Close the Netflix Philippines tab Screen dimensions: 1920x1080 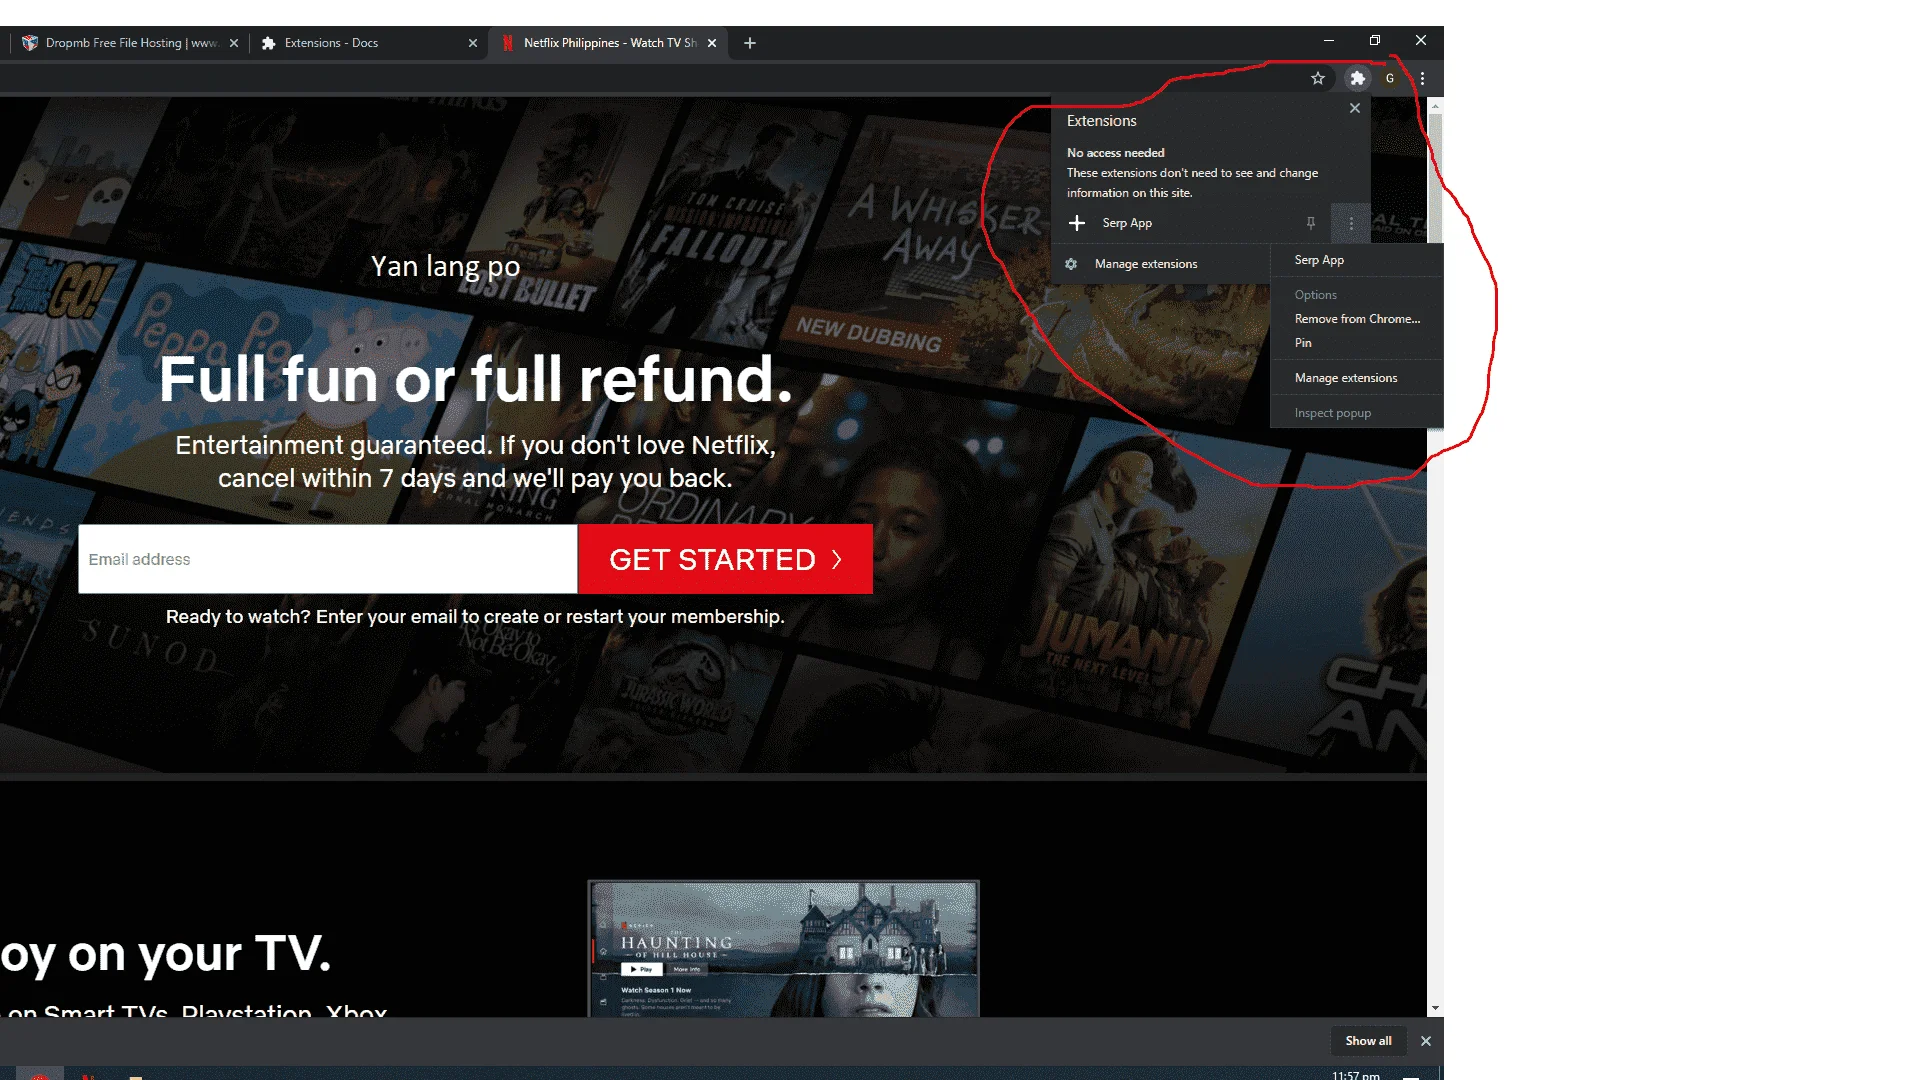coord(712,43)
